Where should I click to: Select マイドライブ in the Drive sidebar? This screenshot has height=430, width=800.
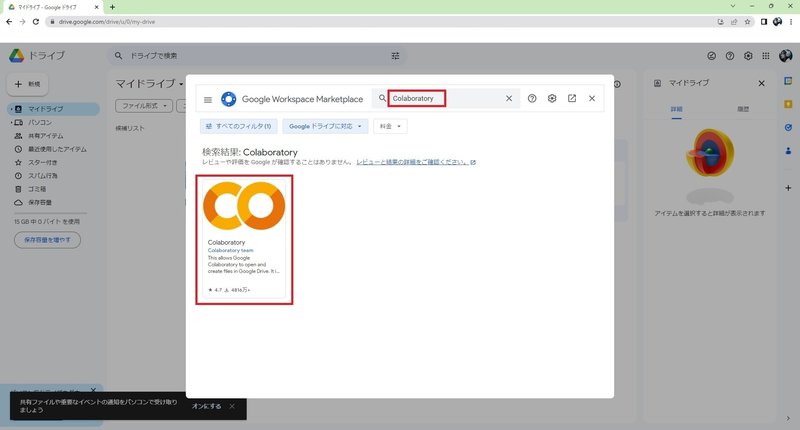coord(54,109)
